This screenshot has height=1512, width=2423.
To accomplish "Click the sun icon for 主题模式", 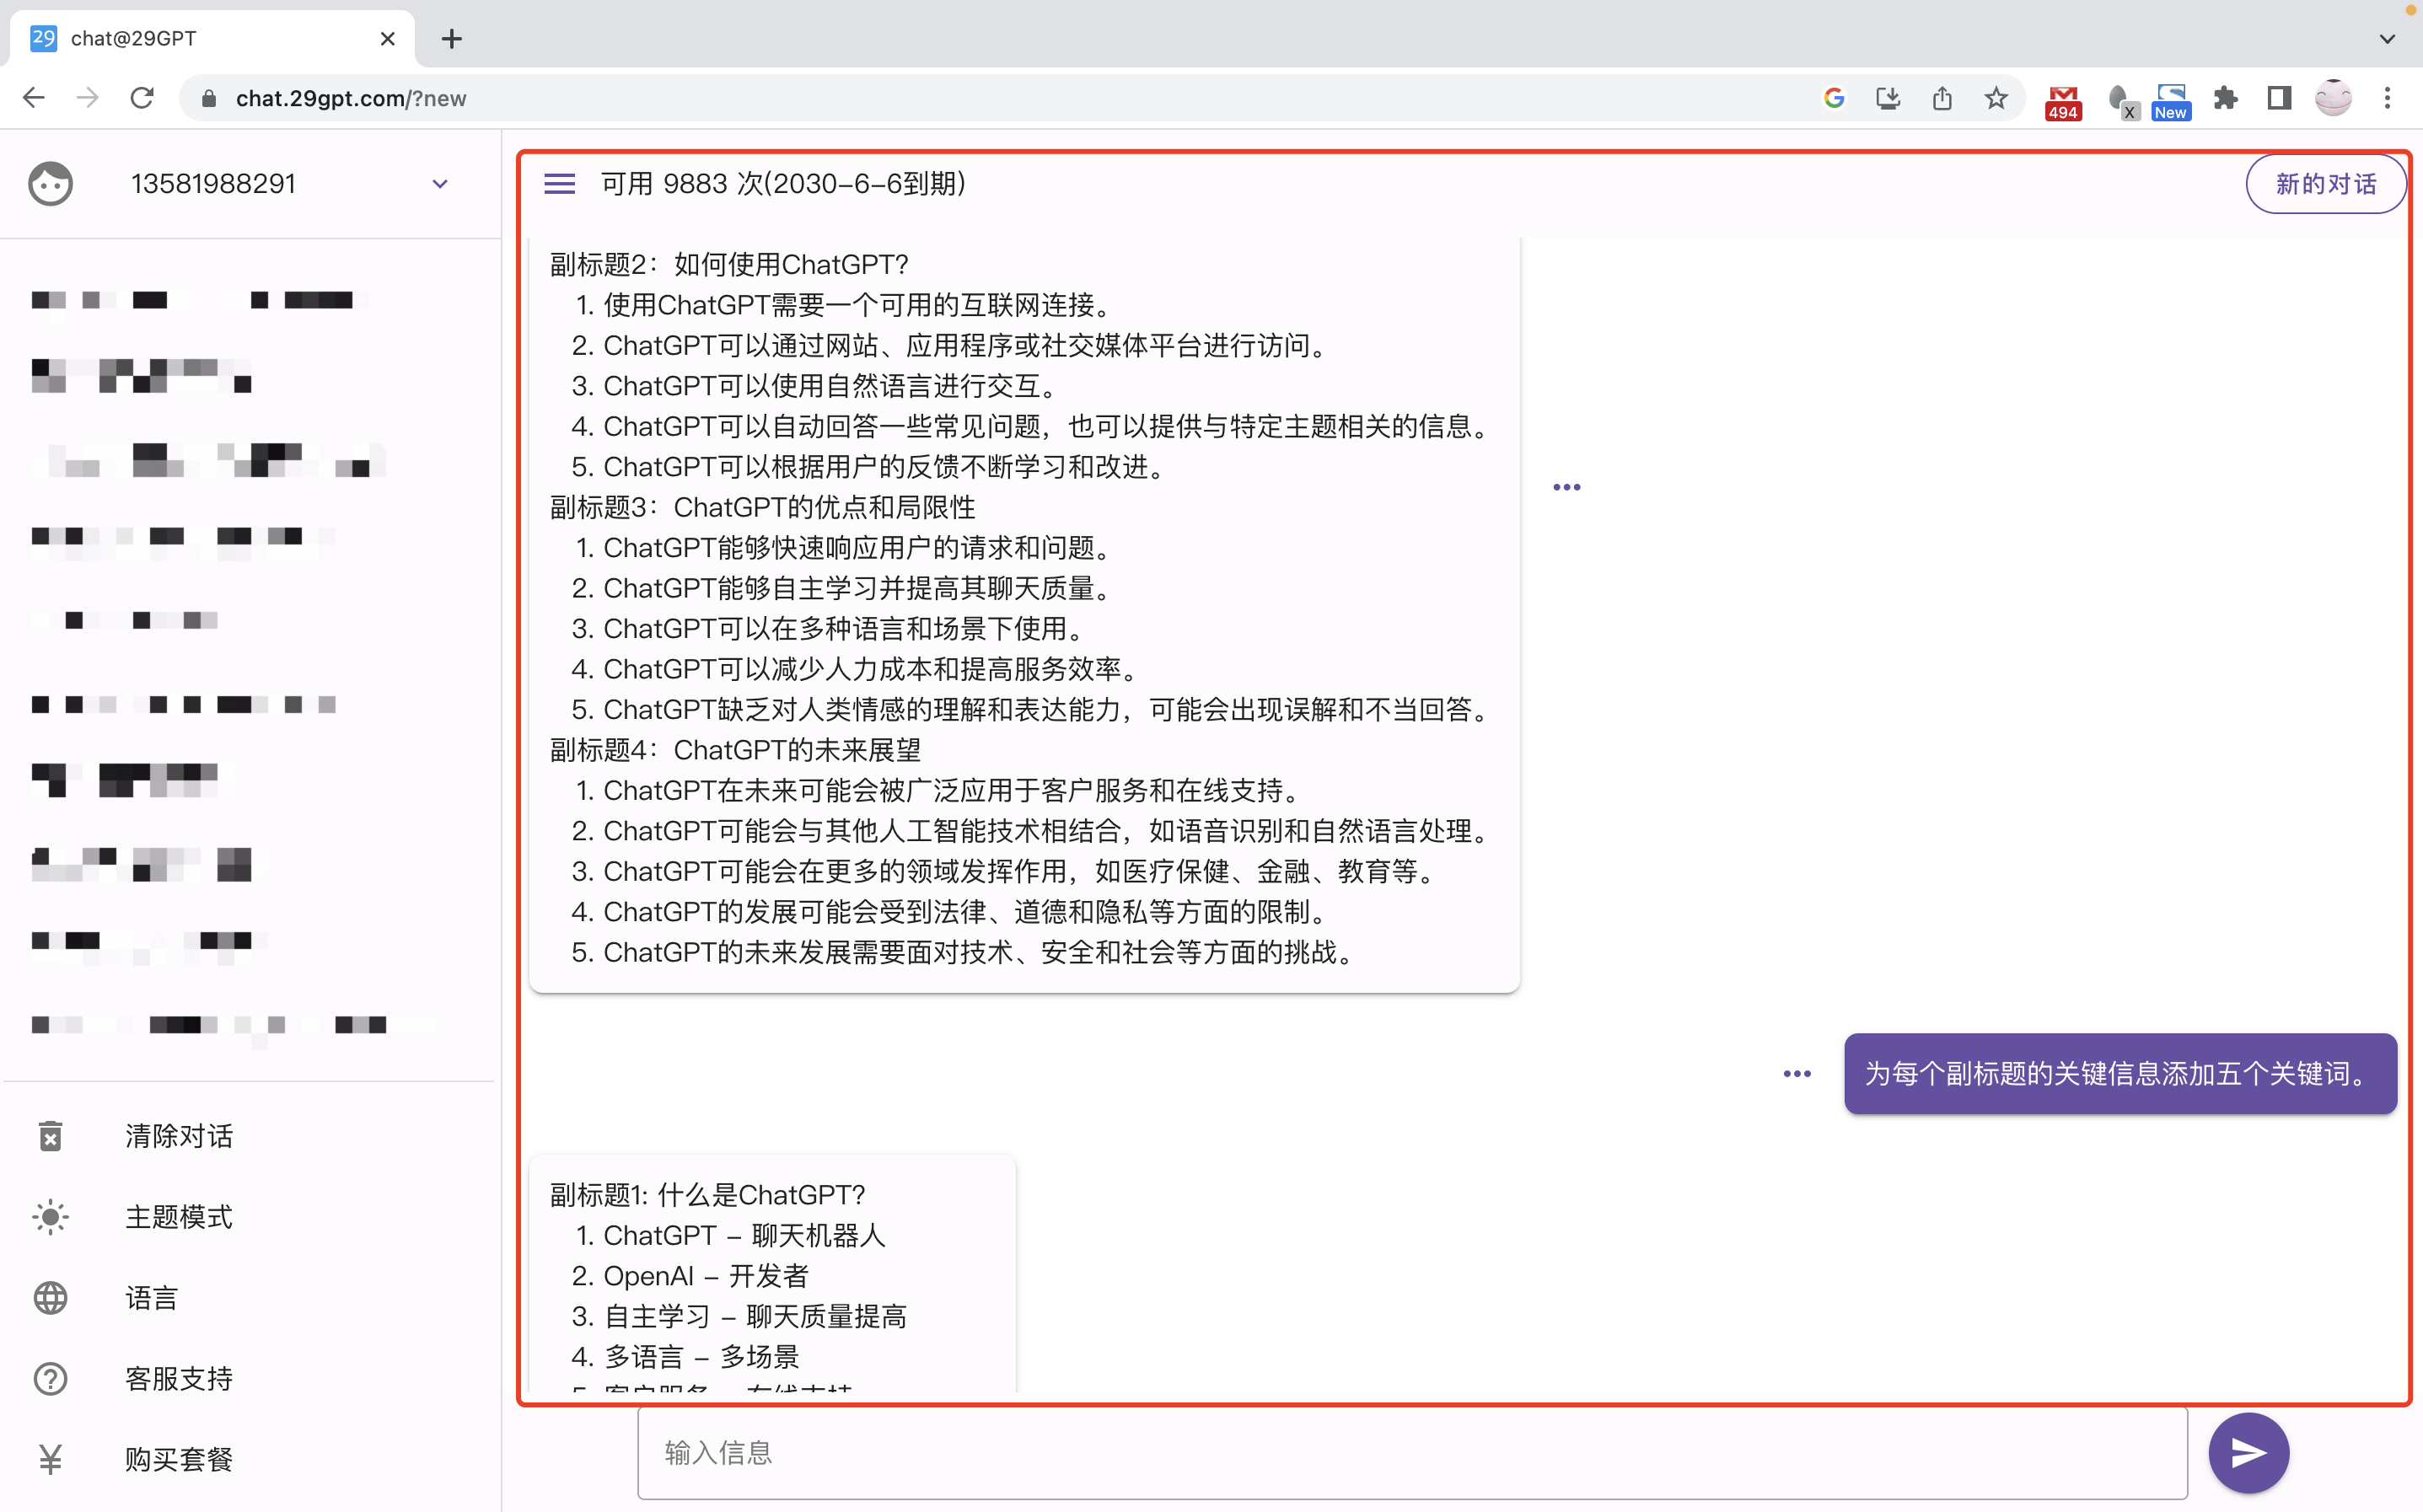I will point(50,1217).
